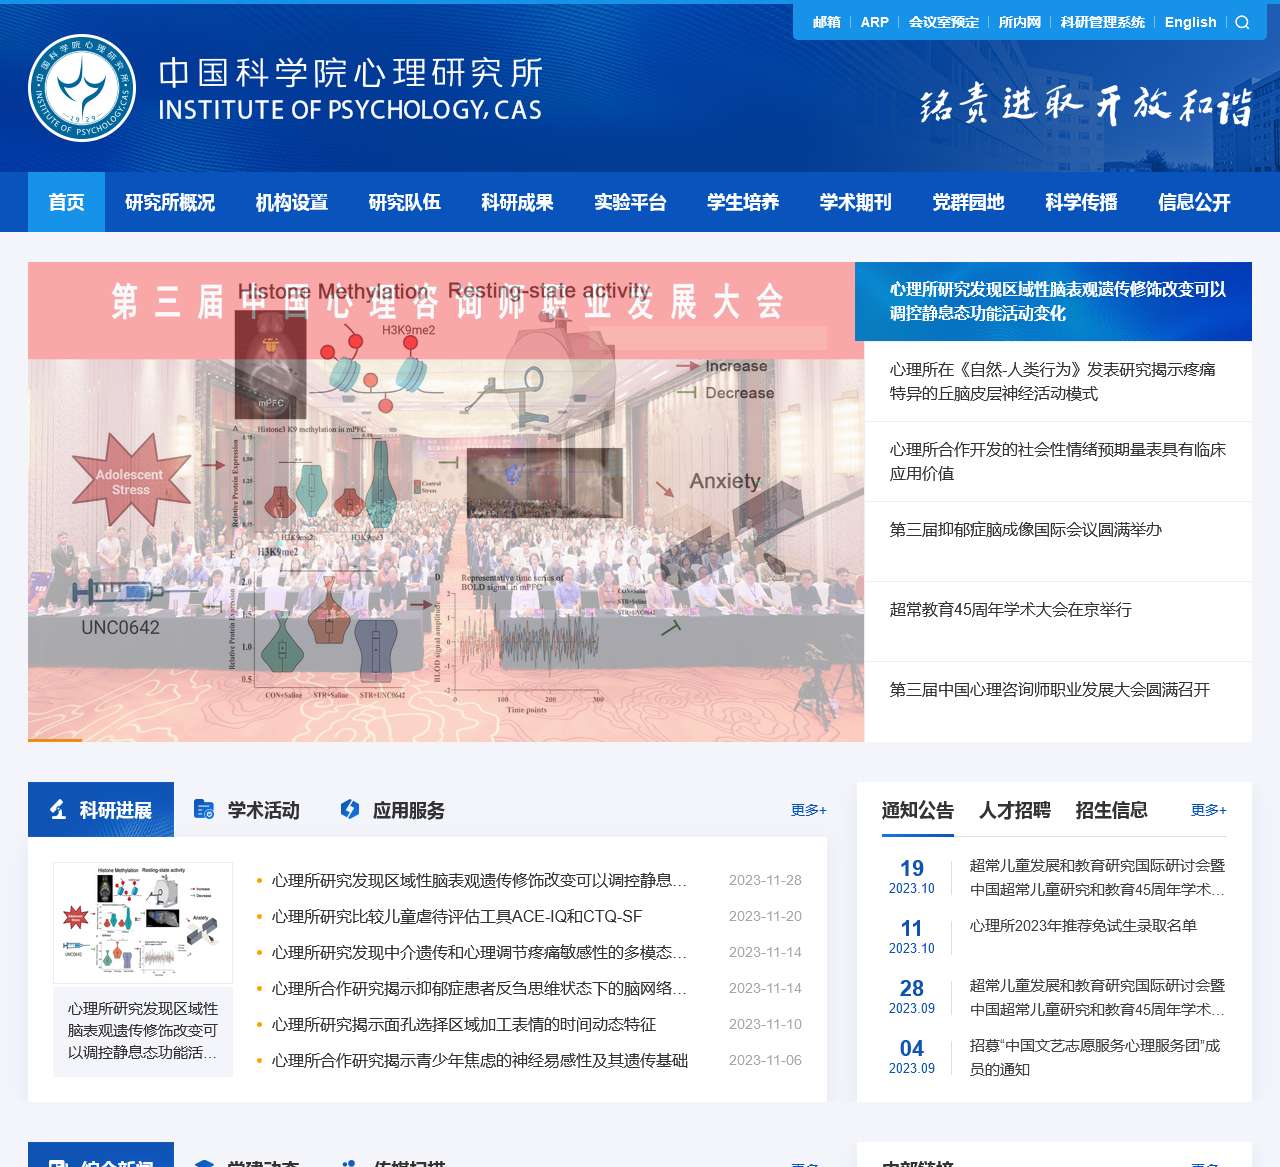Open the 19 2023.10 notice on 超常儿童研讨会
Viewport: 1280px width, 1167px height.
point(1097,877)
